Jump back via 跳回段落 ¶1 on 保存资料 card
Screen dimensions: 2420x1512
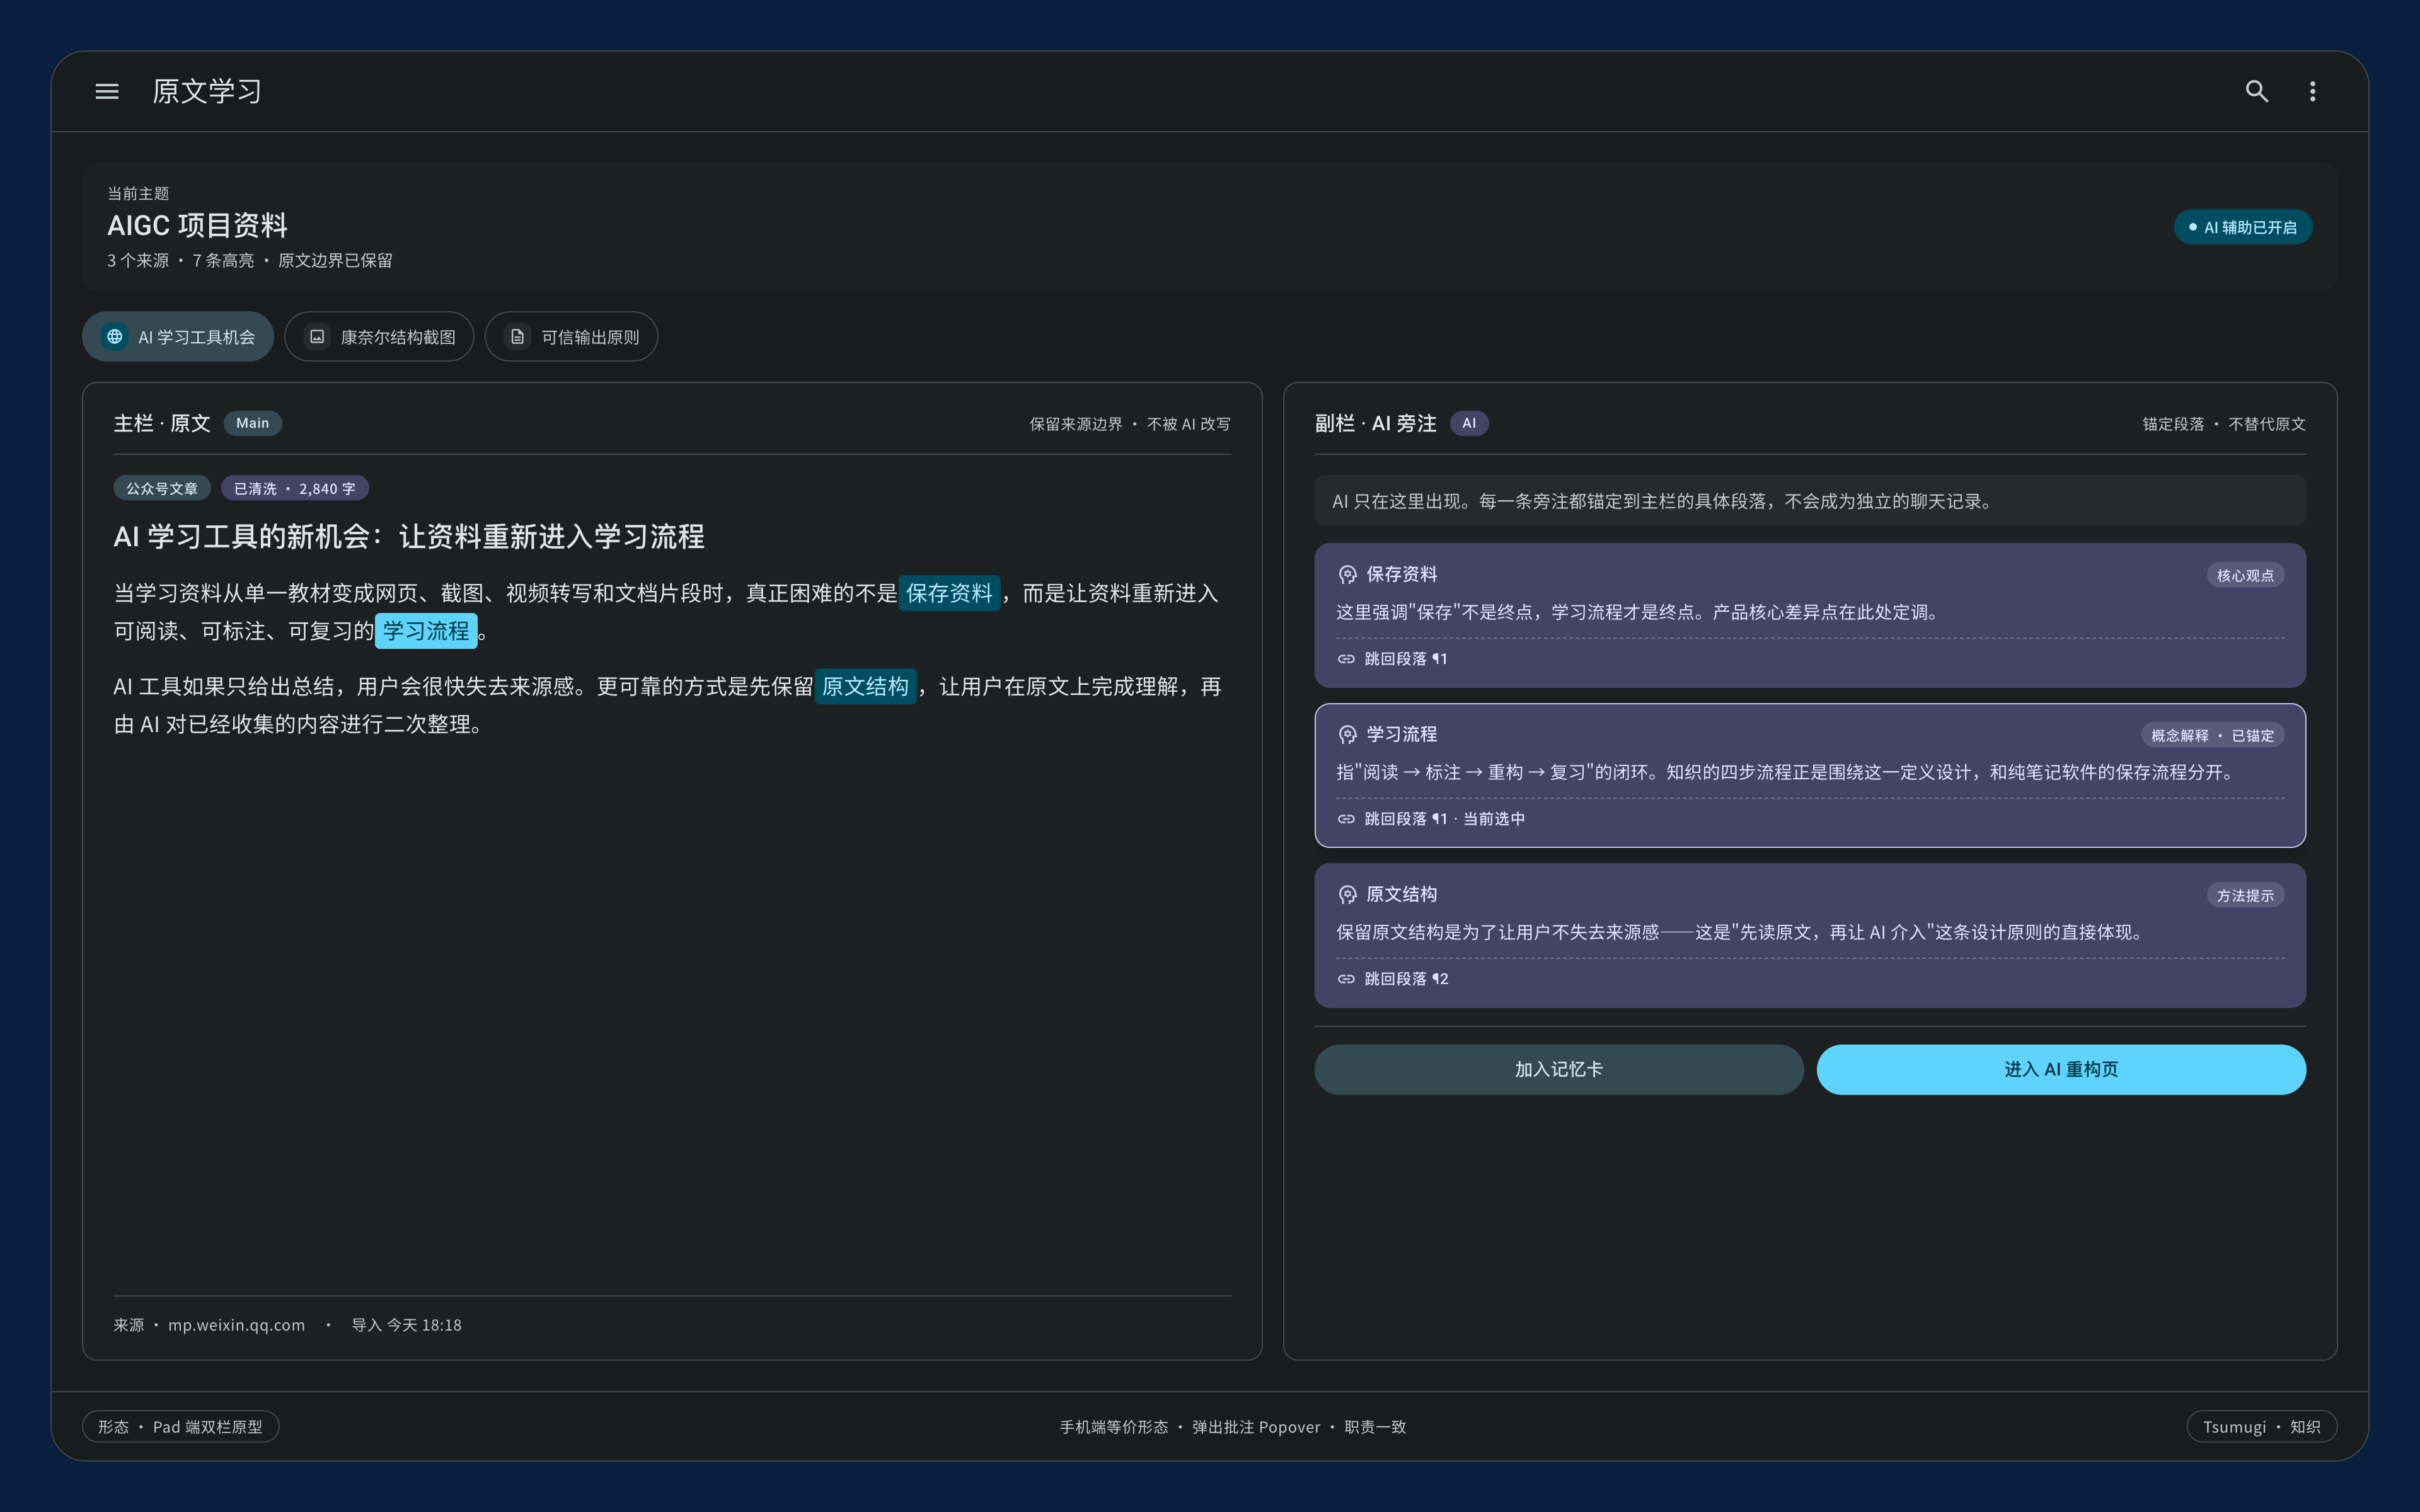pos(1405,659)
